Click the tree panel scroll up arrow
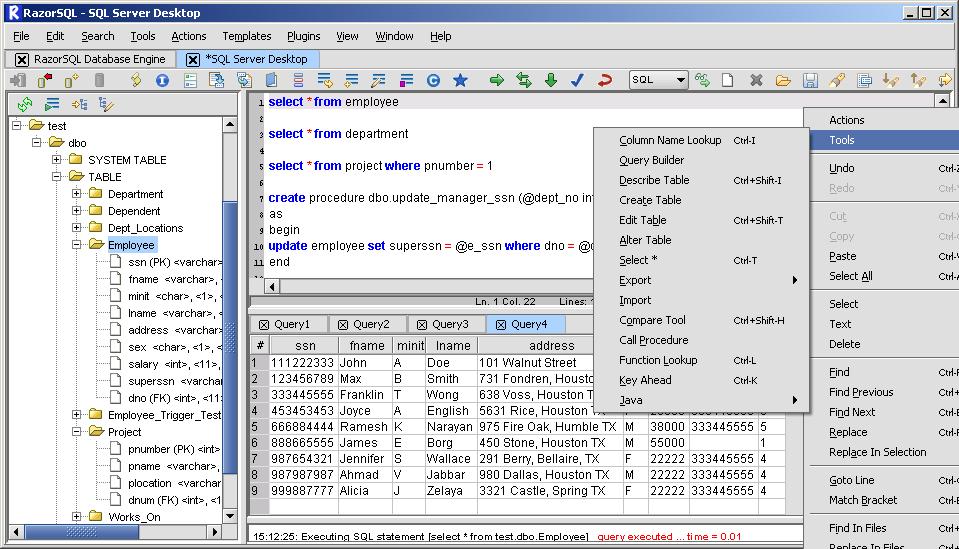 [x=230, y=125]
